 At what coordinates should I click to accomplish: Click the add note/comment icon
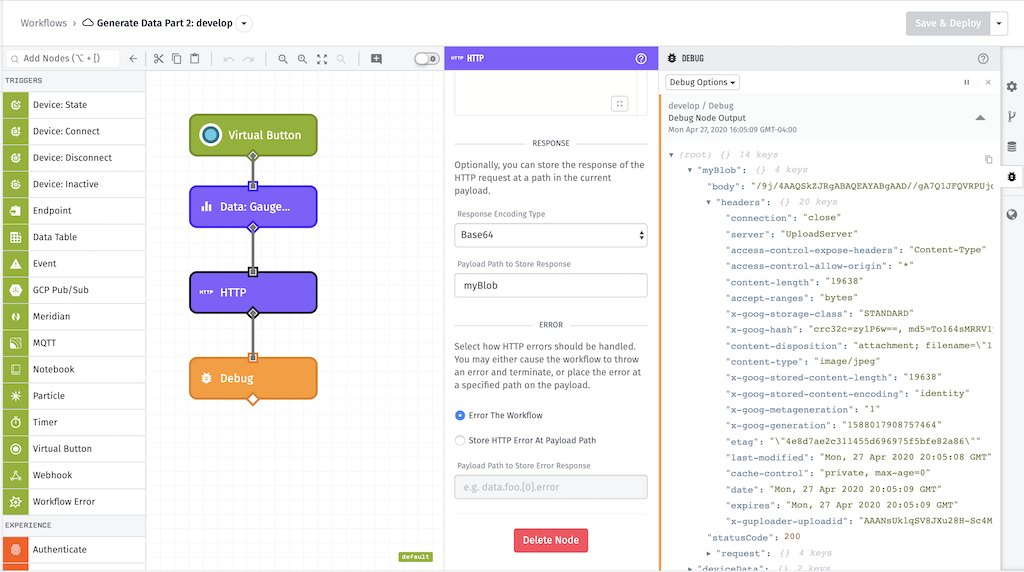point(376,59)
